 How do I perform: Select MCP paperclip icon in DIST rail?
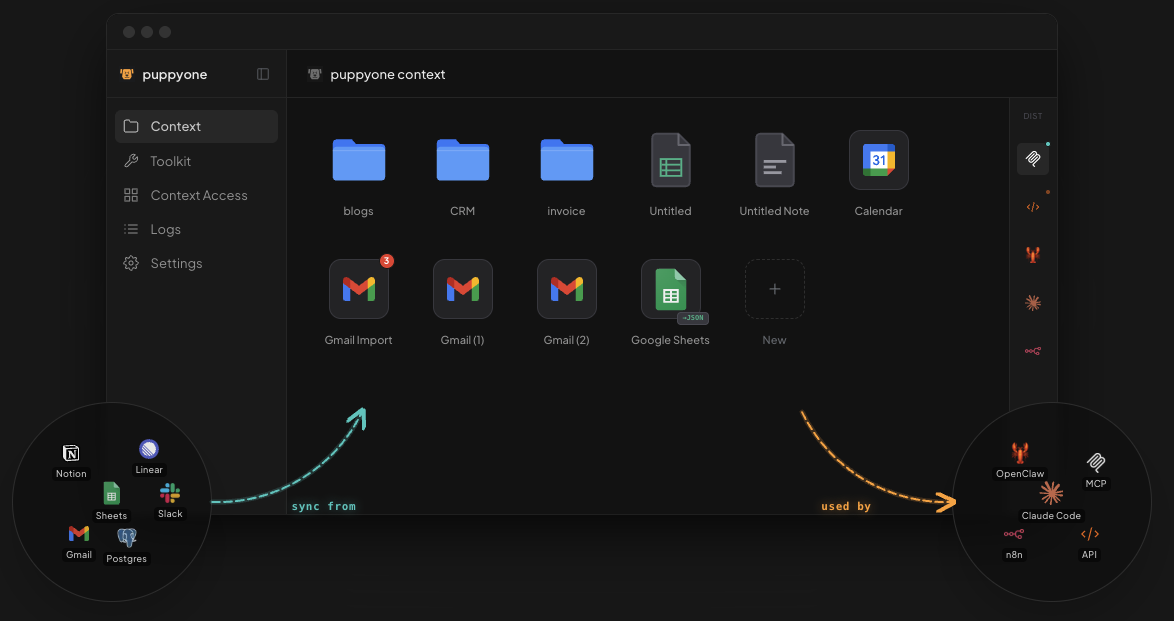click(1032, 159)
